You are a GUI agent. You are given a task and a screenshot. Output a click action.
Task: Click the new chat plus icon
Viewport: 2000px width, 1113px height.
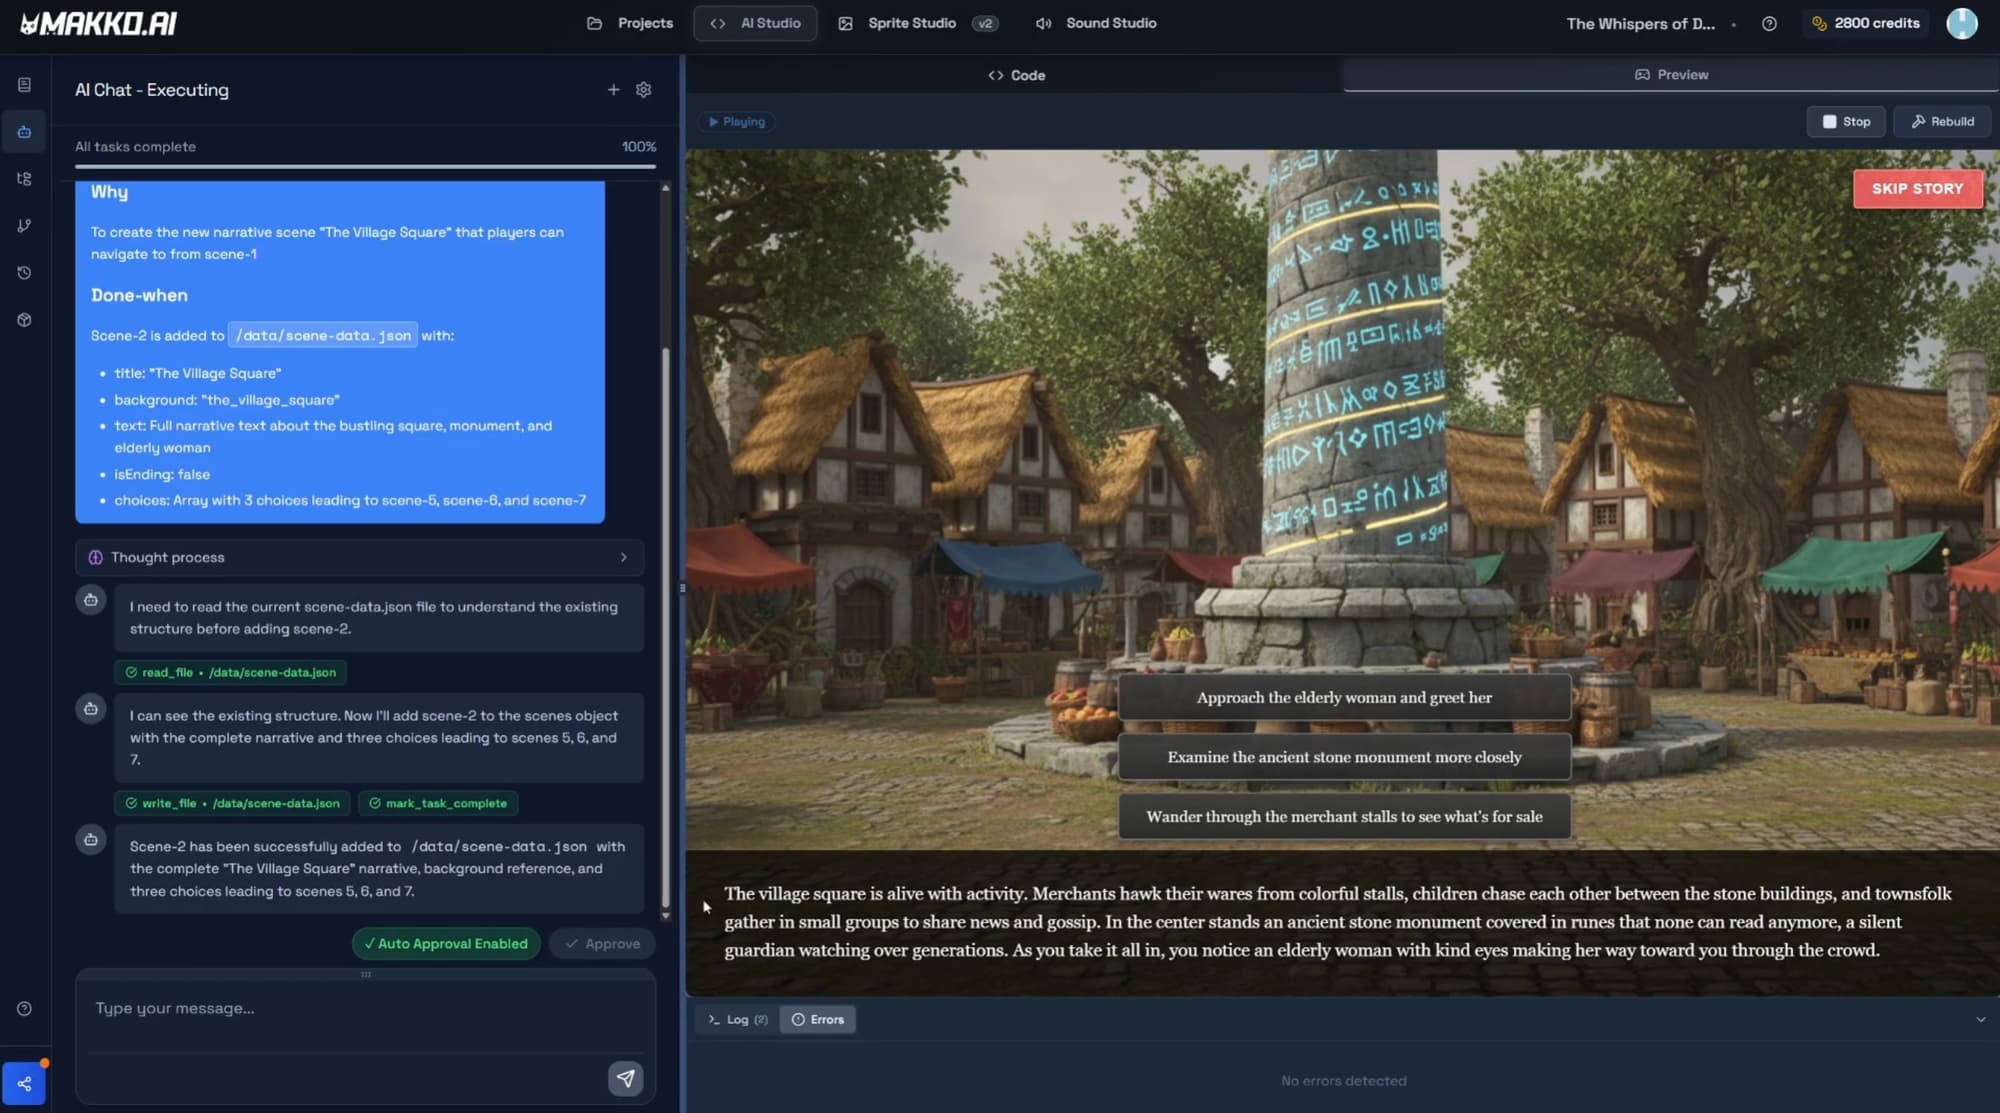(x=613, y=90)
